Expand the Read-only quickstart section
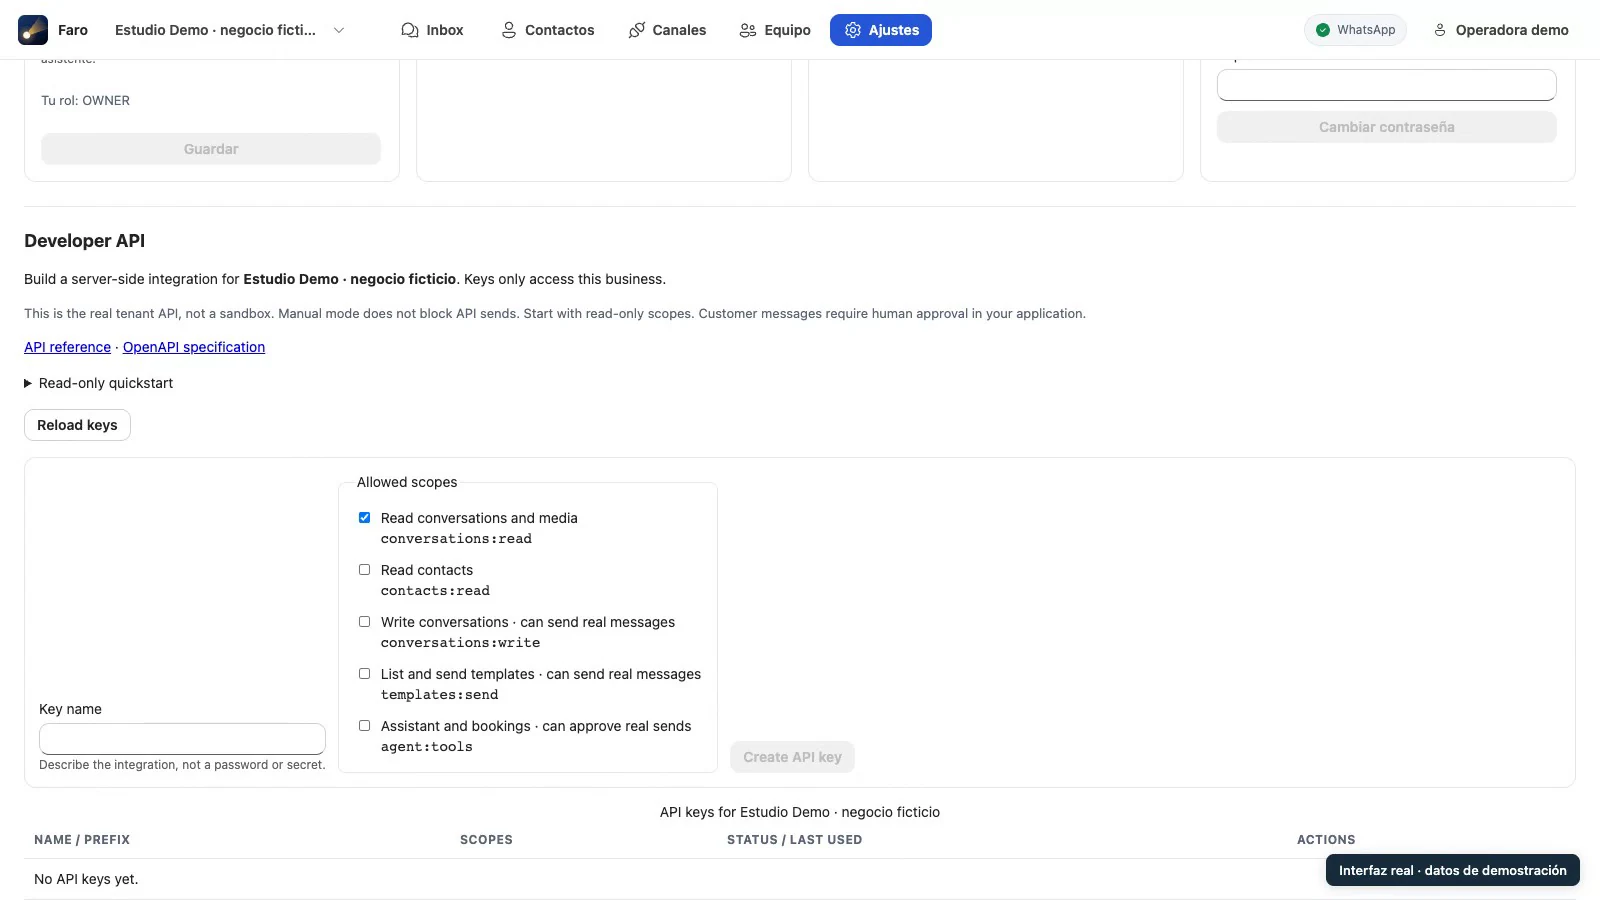Image resolution: width=1600 pixels, height=900 pixels. (99, 383)
